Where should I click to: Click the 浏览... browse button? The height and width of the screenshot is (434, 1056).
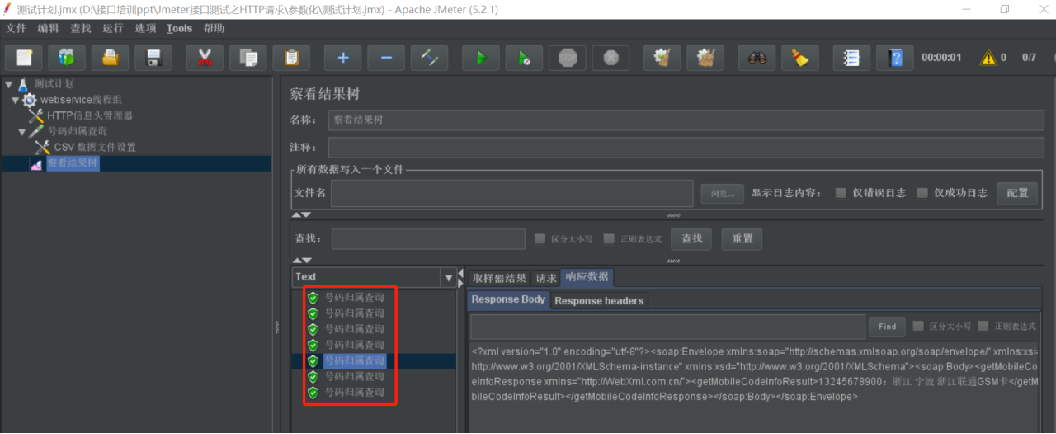[x=722, y=193]
